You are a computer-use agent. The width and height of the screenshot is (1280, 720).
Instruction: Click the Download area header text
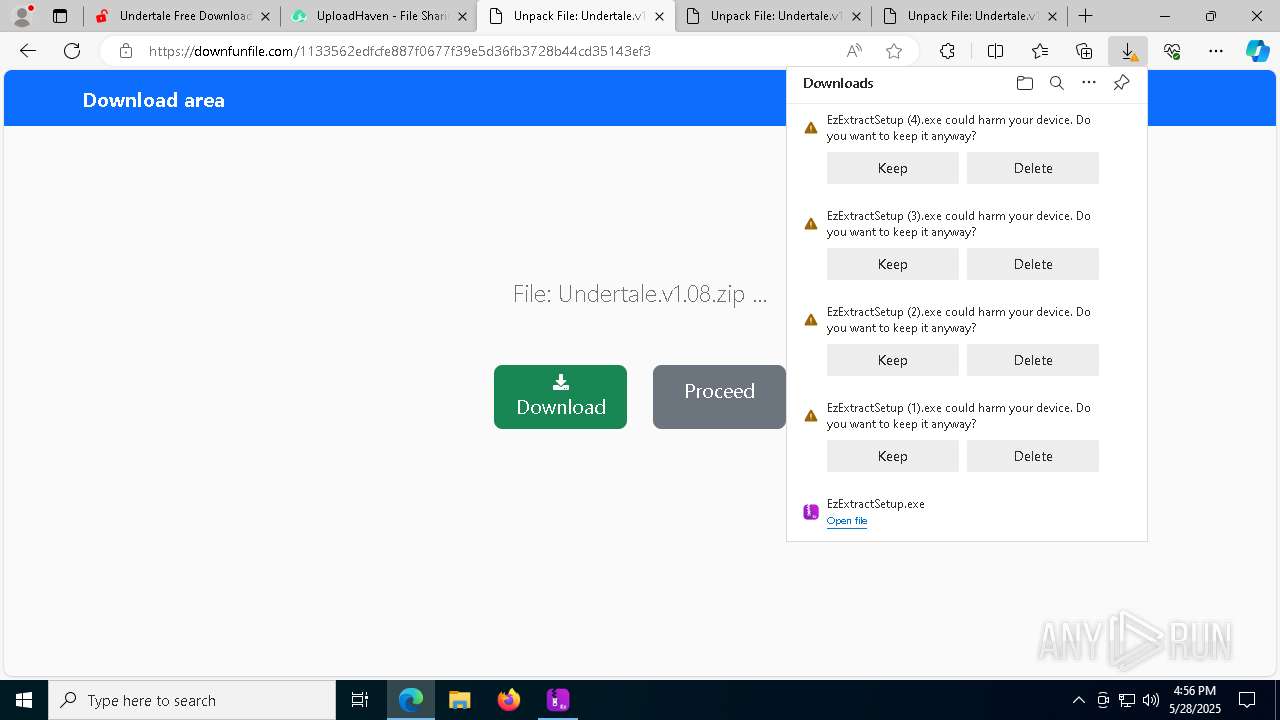154,100
